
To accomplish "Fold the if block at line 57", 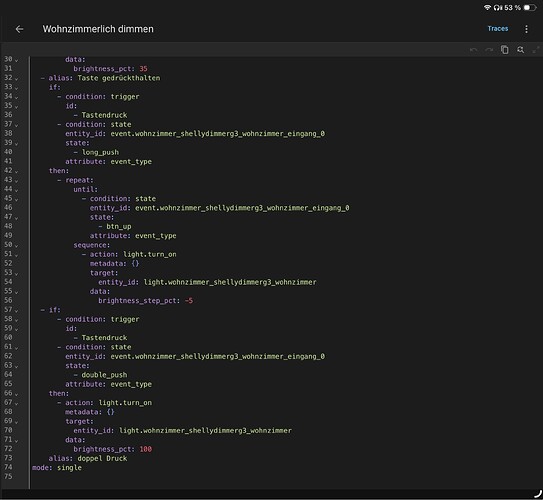I will point(16,311).
